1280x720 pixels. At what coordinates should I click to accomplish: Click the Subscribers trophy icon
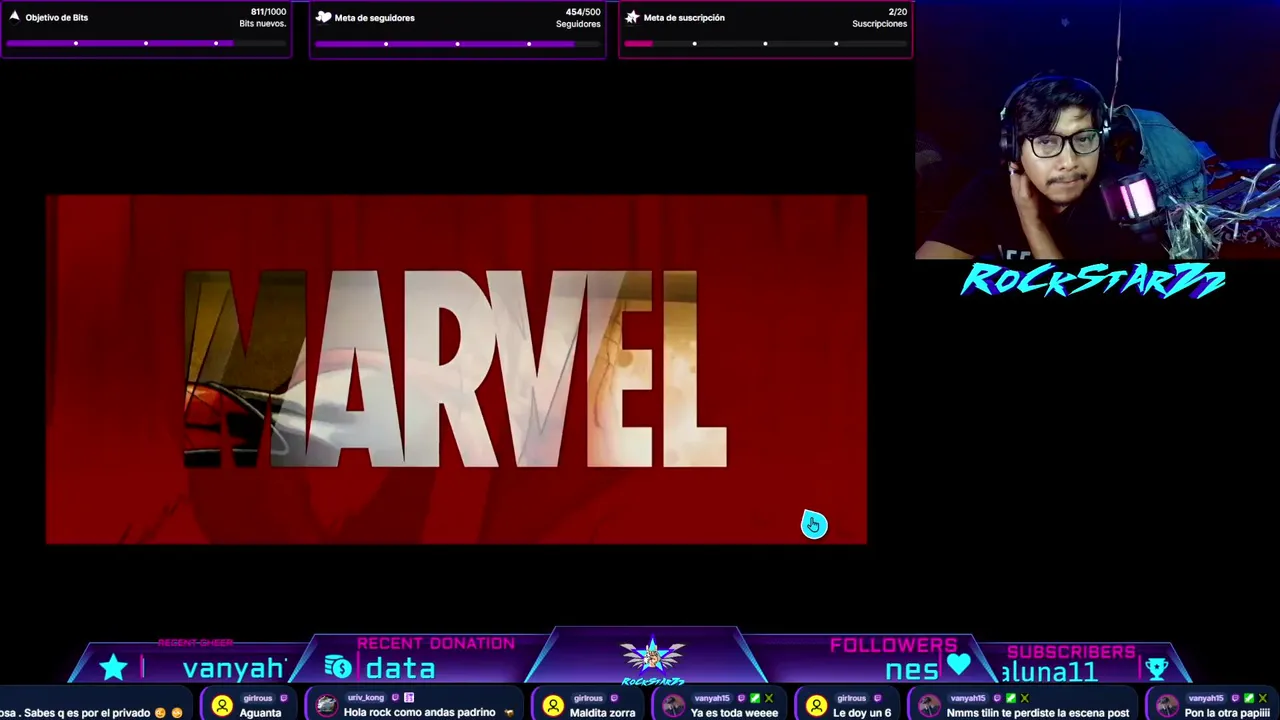[x=1156, y=668]
